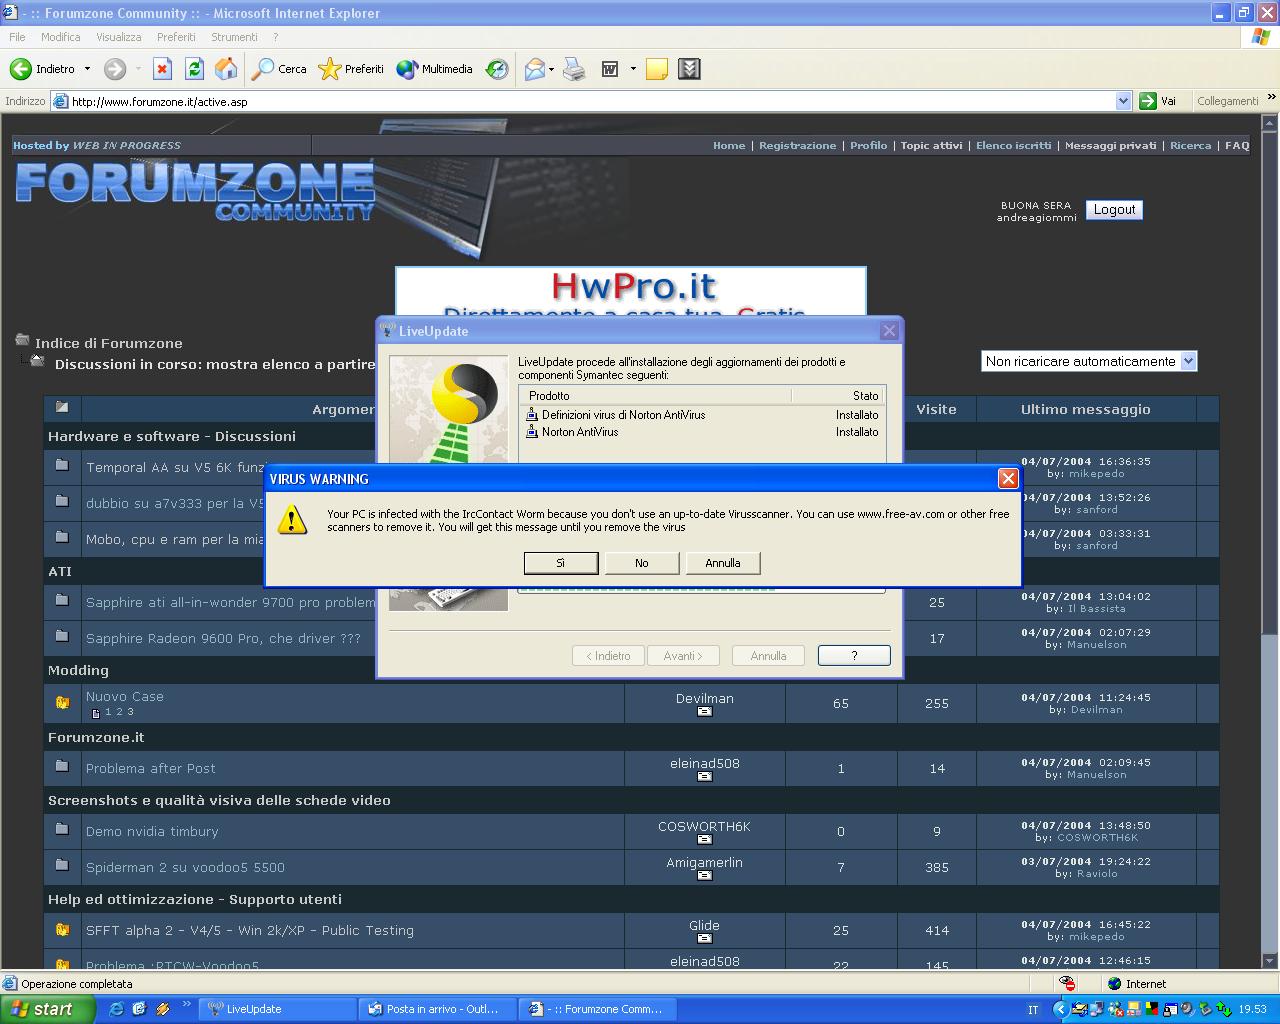
Task: Open the mail button dropdown arrow
Action: [553, 69]
